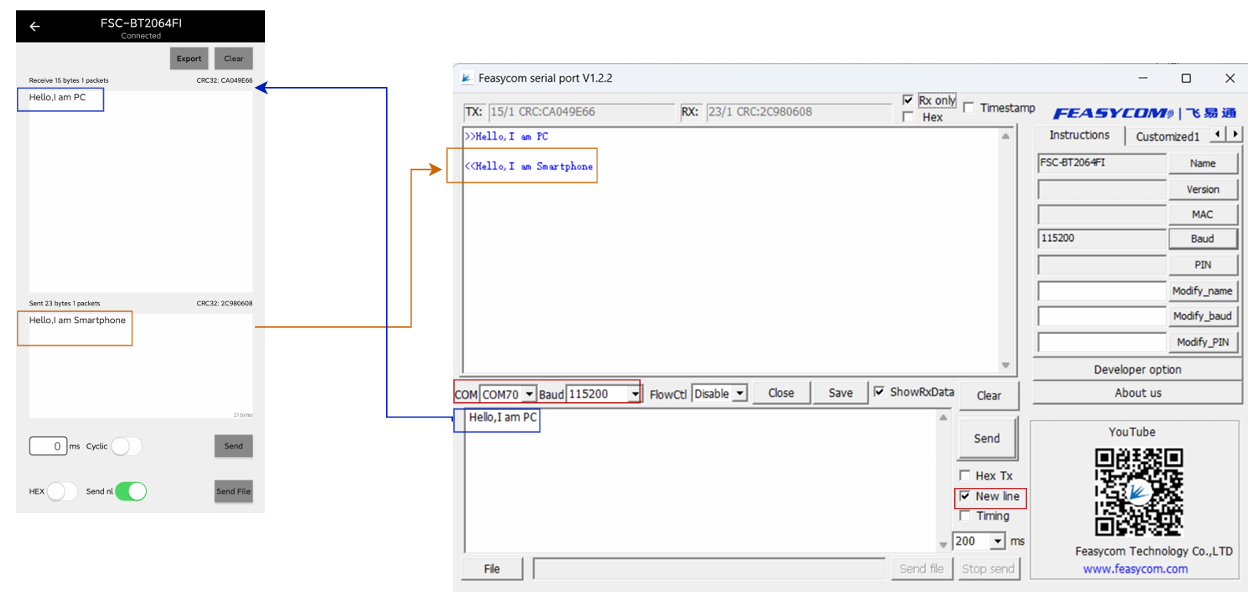Uncheck the New line checkbox
Screen dimensions: 1260x605
click(965, 496)
